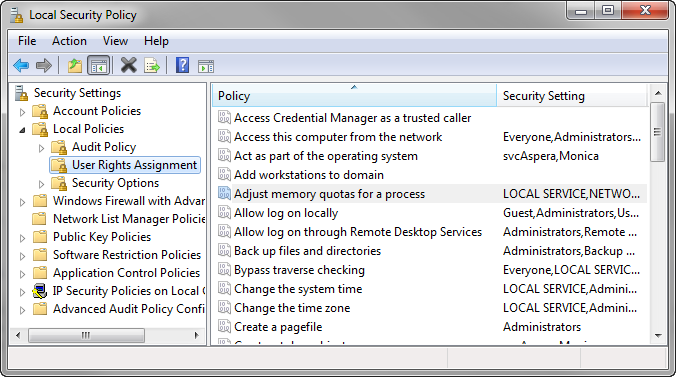Click the Up one level folder icon
The width and height of the screenshot is (676, 377).
click(75, 66)
